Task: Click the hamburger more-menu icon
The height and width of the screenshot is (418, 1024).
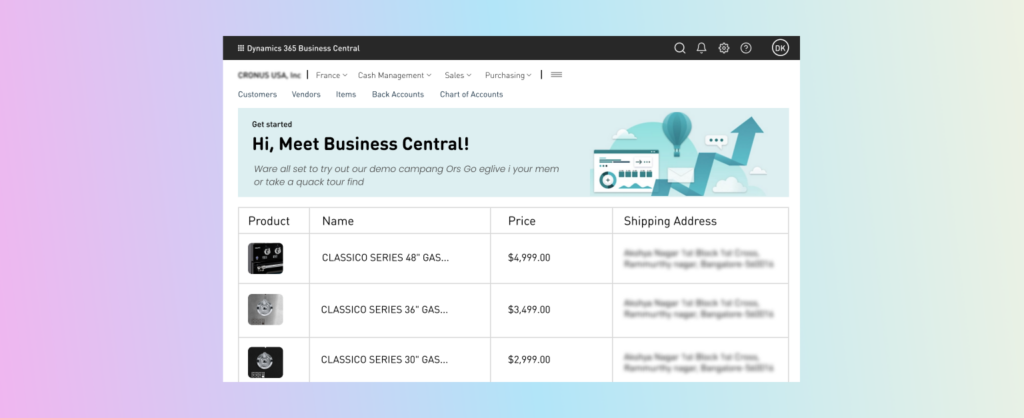Action: click(x=556, y=75)
